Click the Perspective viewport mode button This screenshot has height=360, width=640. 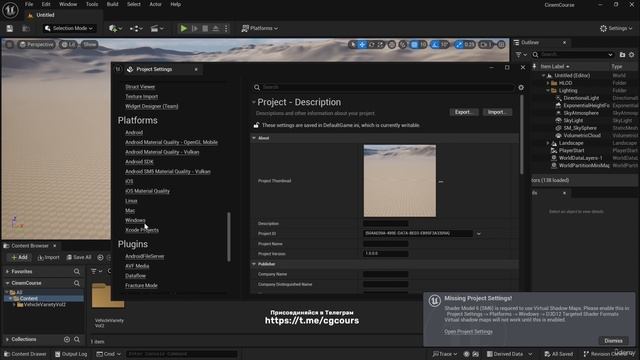click(x=37, y=44)
